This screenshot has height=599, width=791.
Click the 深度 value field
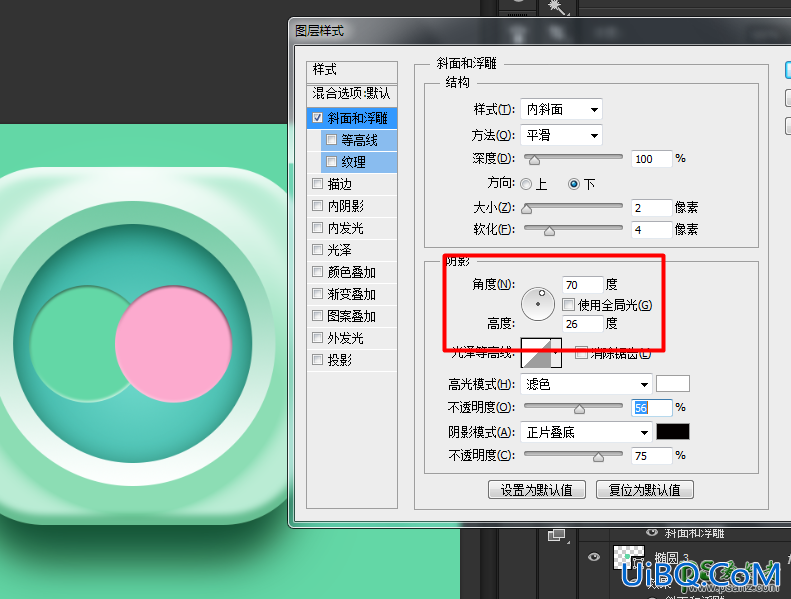651,159
